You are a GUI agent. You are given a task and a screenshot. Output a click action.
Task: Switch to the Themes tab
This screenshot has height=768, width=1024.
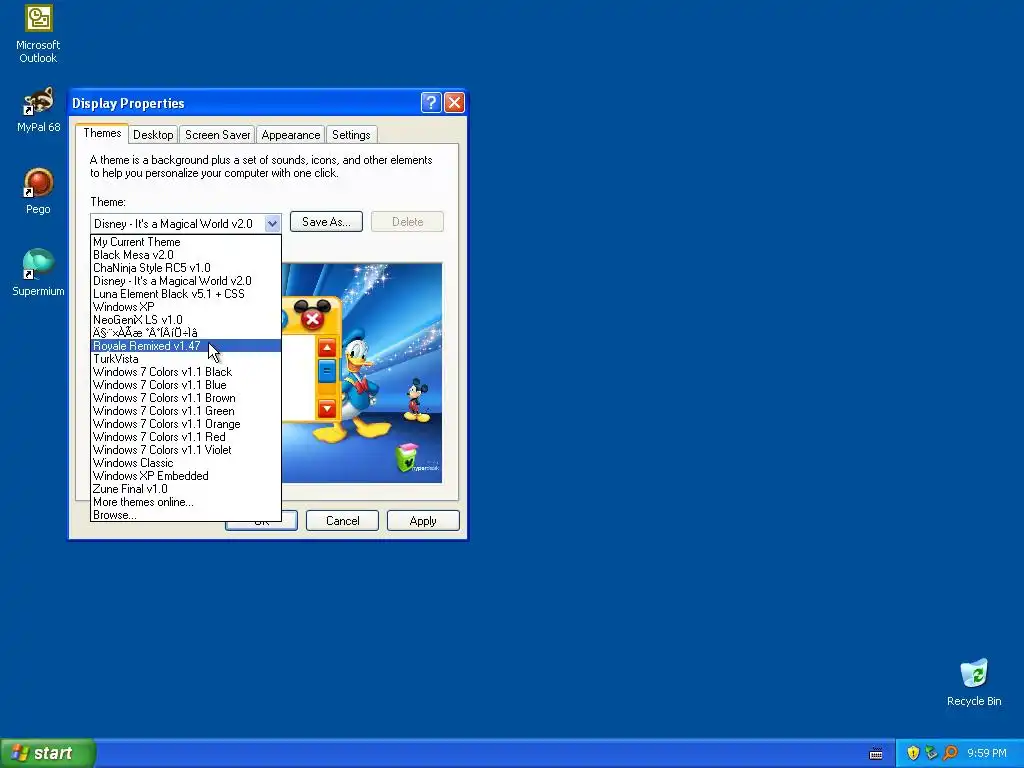pos(102,133)
